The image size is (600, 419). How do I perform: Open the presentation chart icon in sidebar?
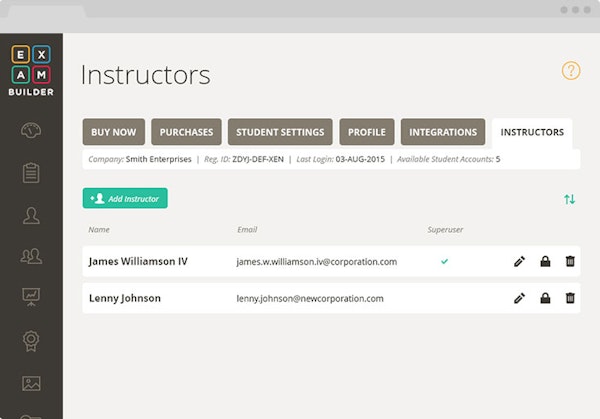pos(31,297)
